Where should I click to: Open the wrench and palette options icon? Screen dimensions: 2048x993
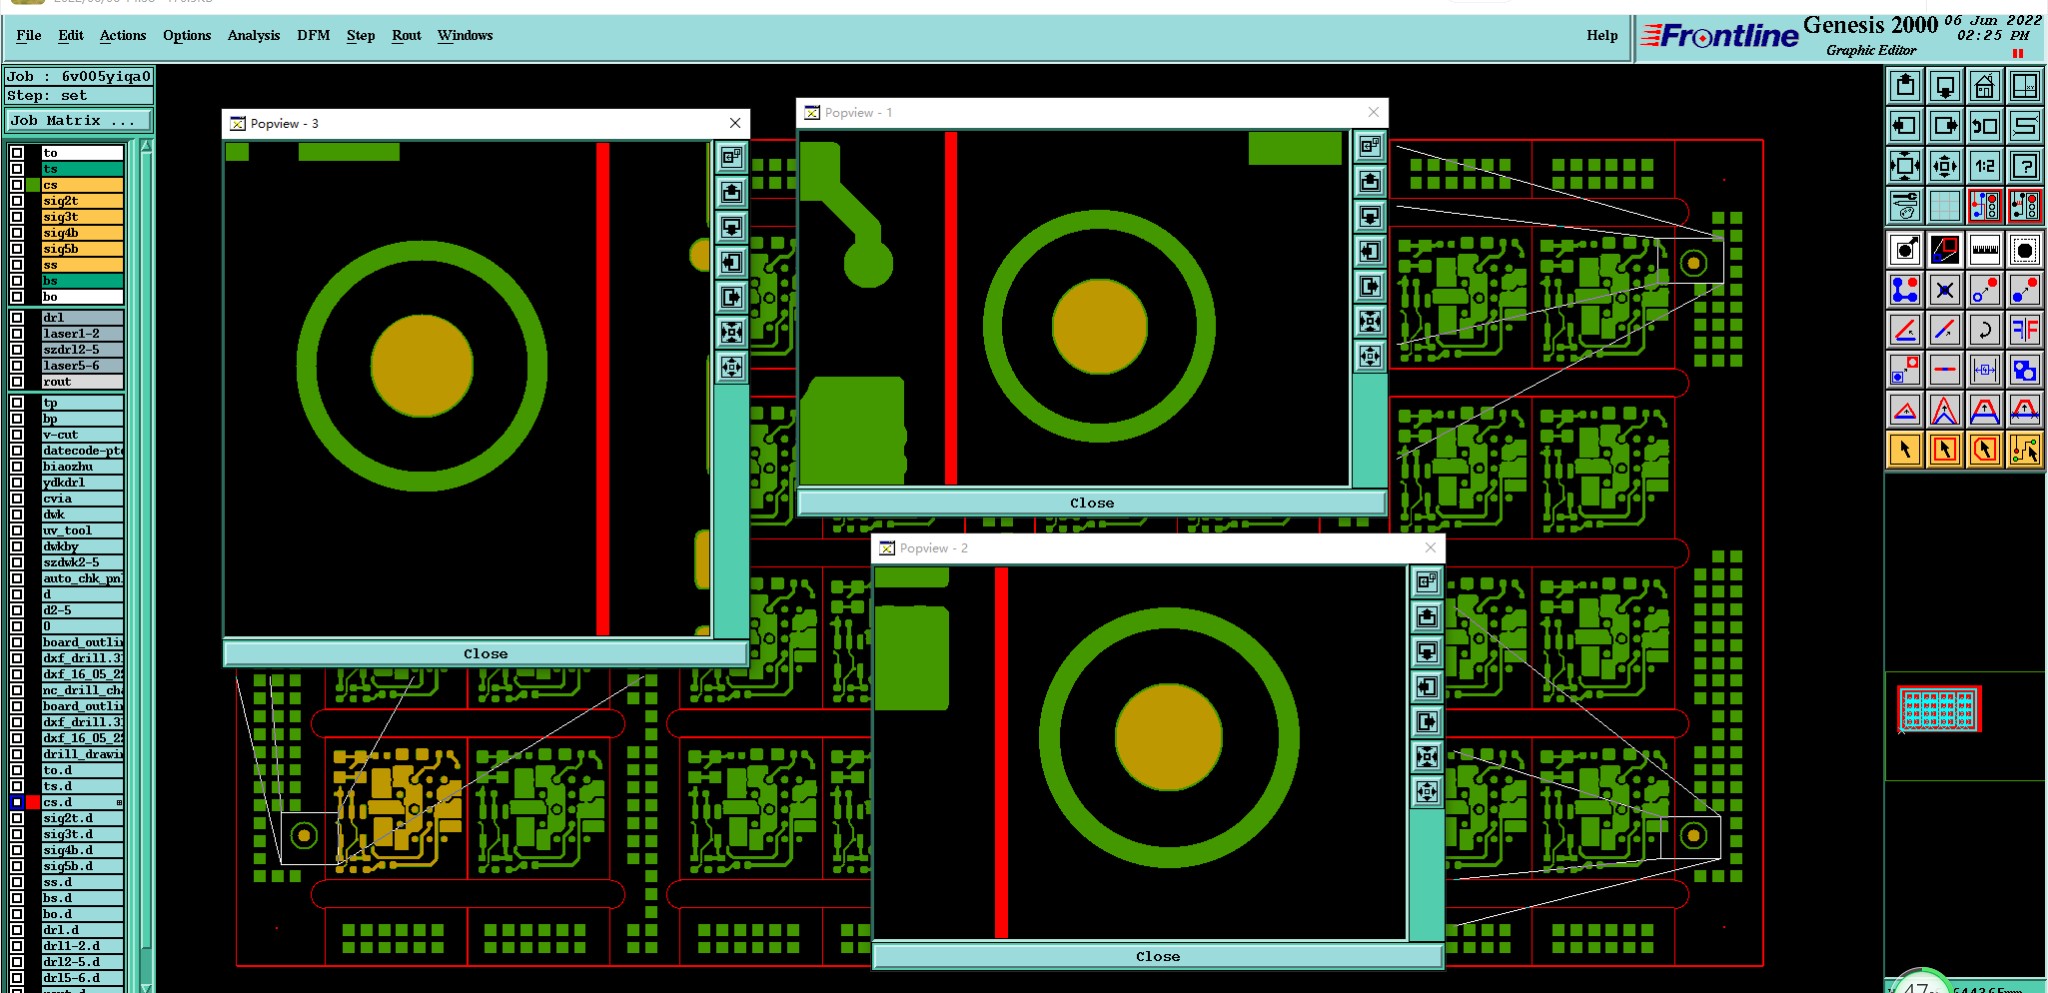[x=1905, y=207]
